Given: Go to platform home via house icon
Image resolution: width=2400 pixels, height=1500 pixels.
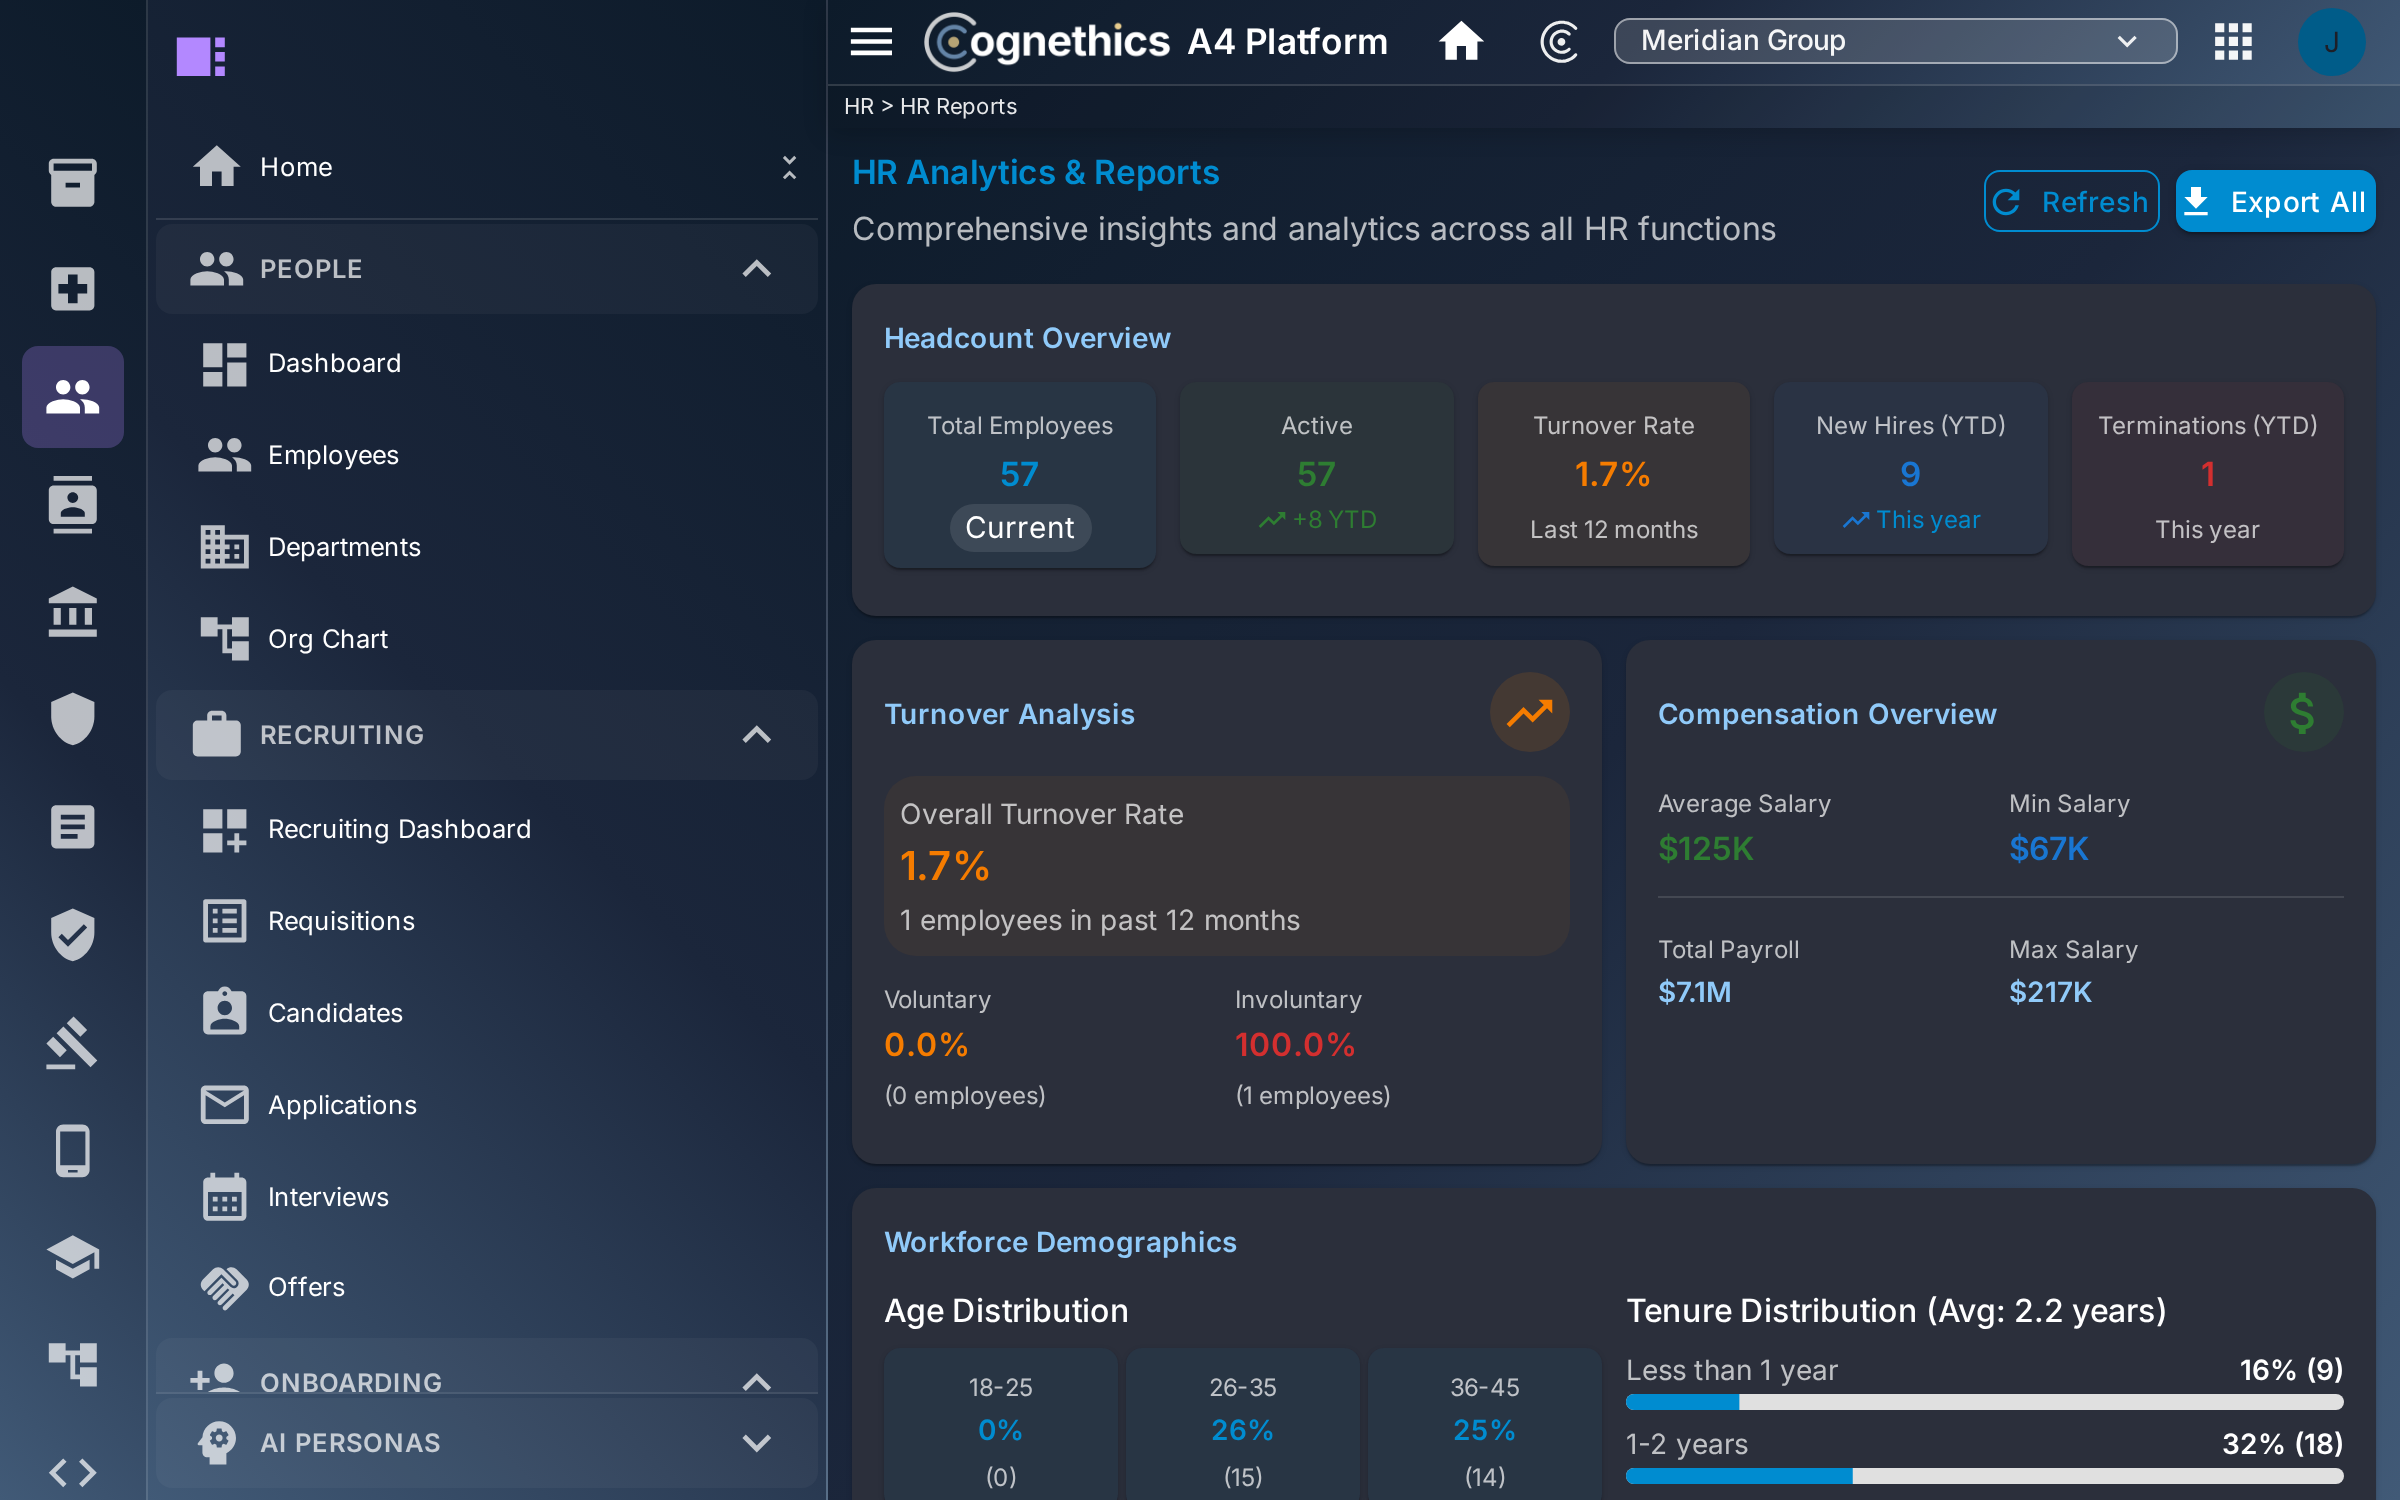Looking at the screenshot, I should 1460,41.
